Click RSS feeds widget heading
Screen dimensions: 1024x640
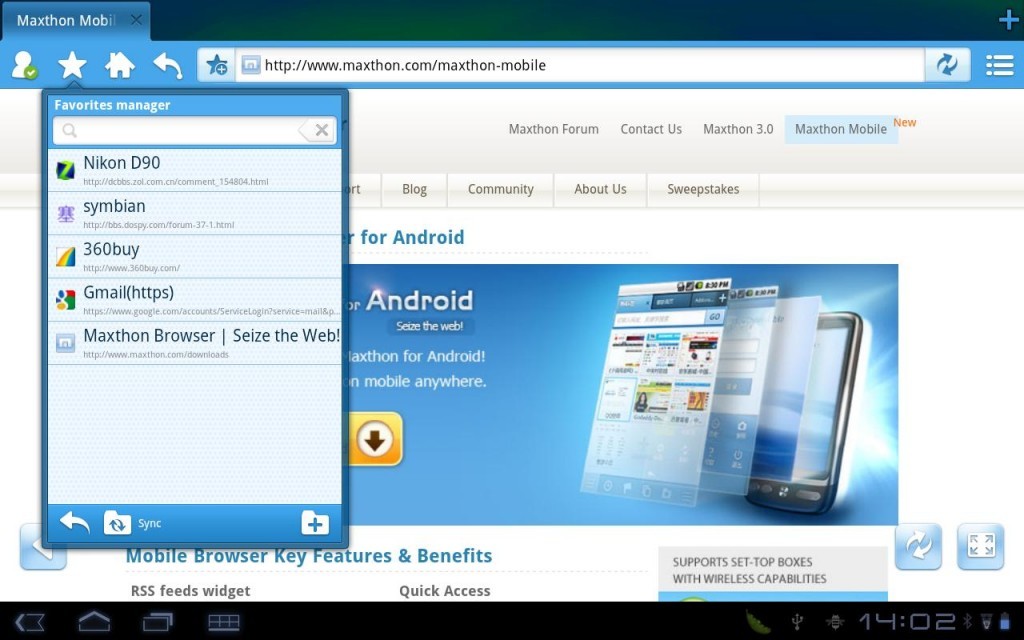point(190,591)
